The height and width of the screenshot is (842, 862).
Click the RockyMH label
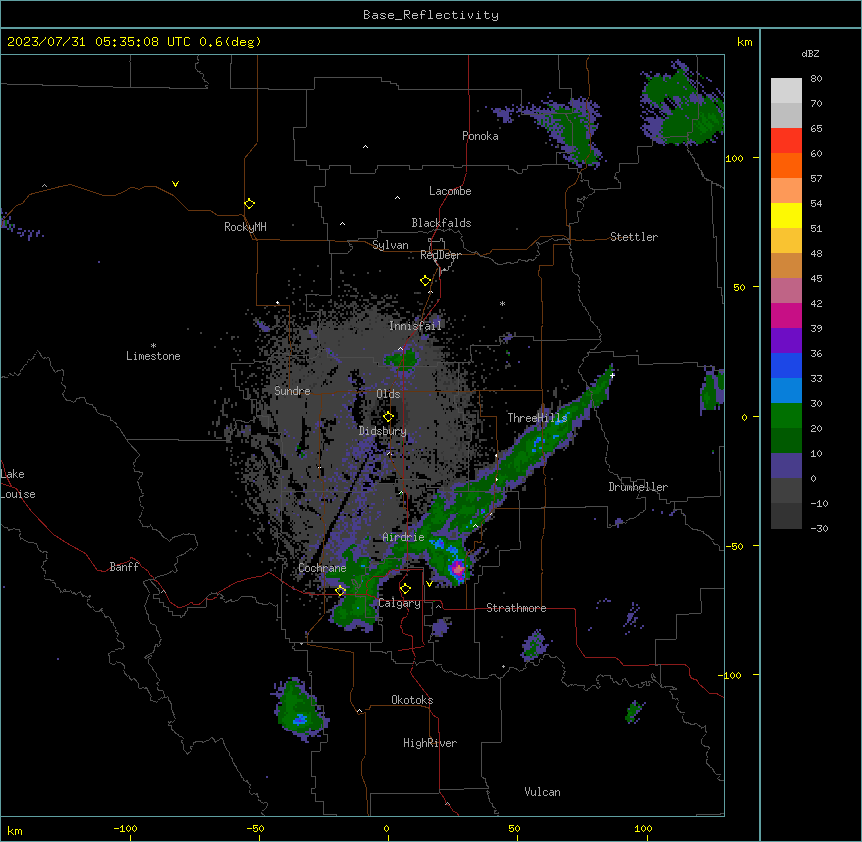click(x=245, y=226)
